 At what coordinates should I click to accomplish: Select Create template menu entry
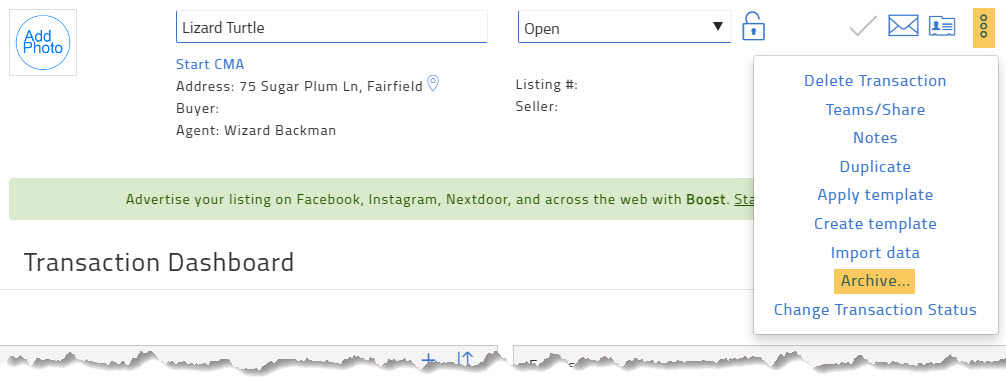pyautogui.click(x=875, y=224)
